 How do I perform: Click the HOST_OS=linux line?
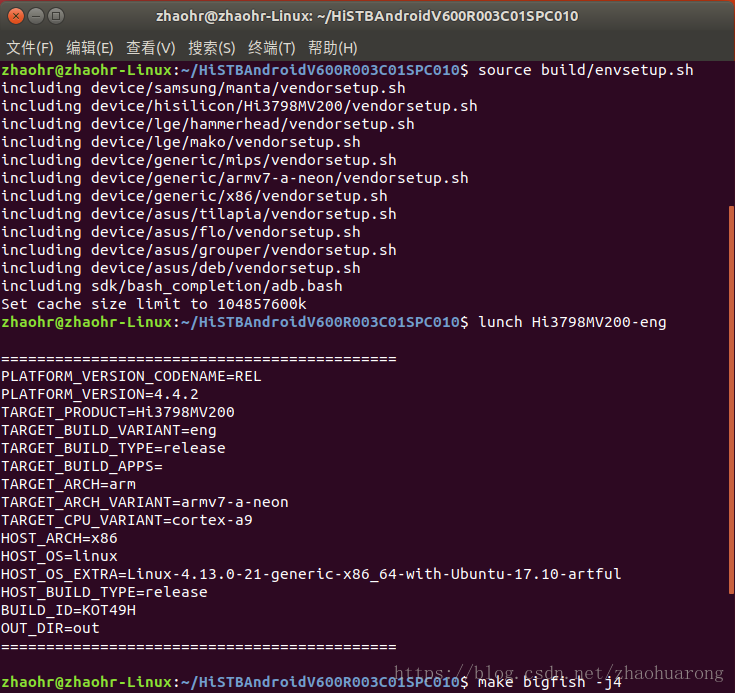coord(59,556)
